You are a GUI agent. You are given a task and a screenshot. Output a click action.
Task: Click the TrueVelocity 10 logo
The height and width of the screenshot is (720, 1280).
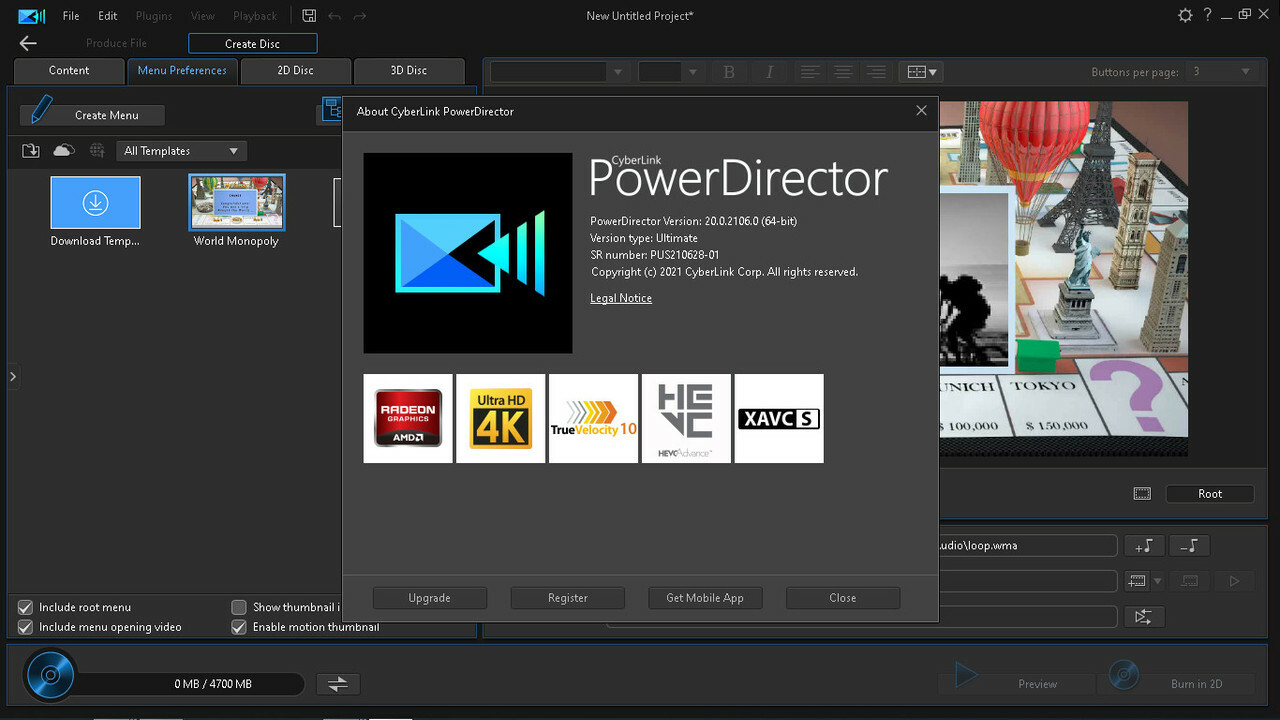tap(594, 418)
